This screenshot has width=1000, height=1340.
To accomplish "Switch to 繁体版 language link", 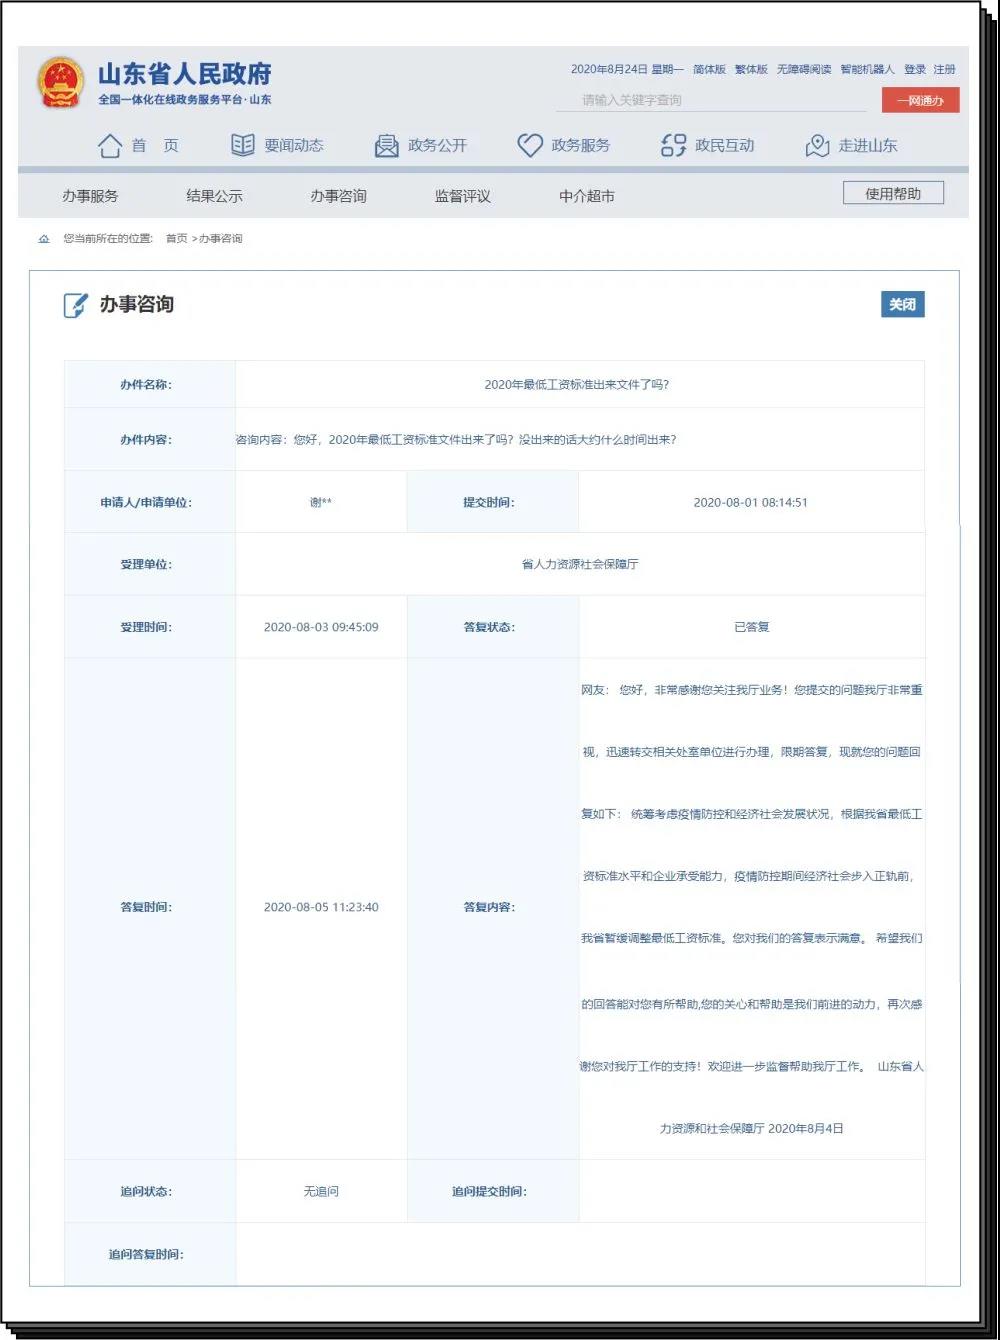I will tap(751, 69).
